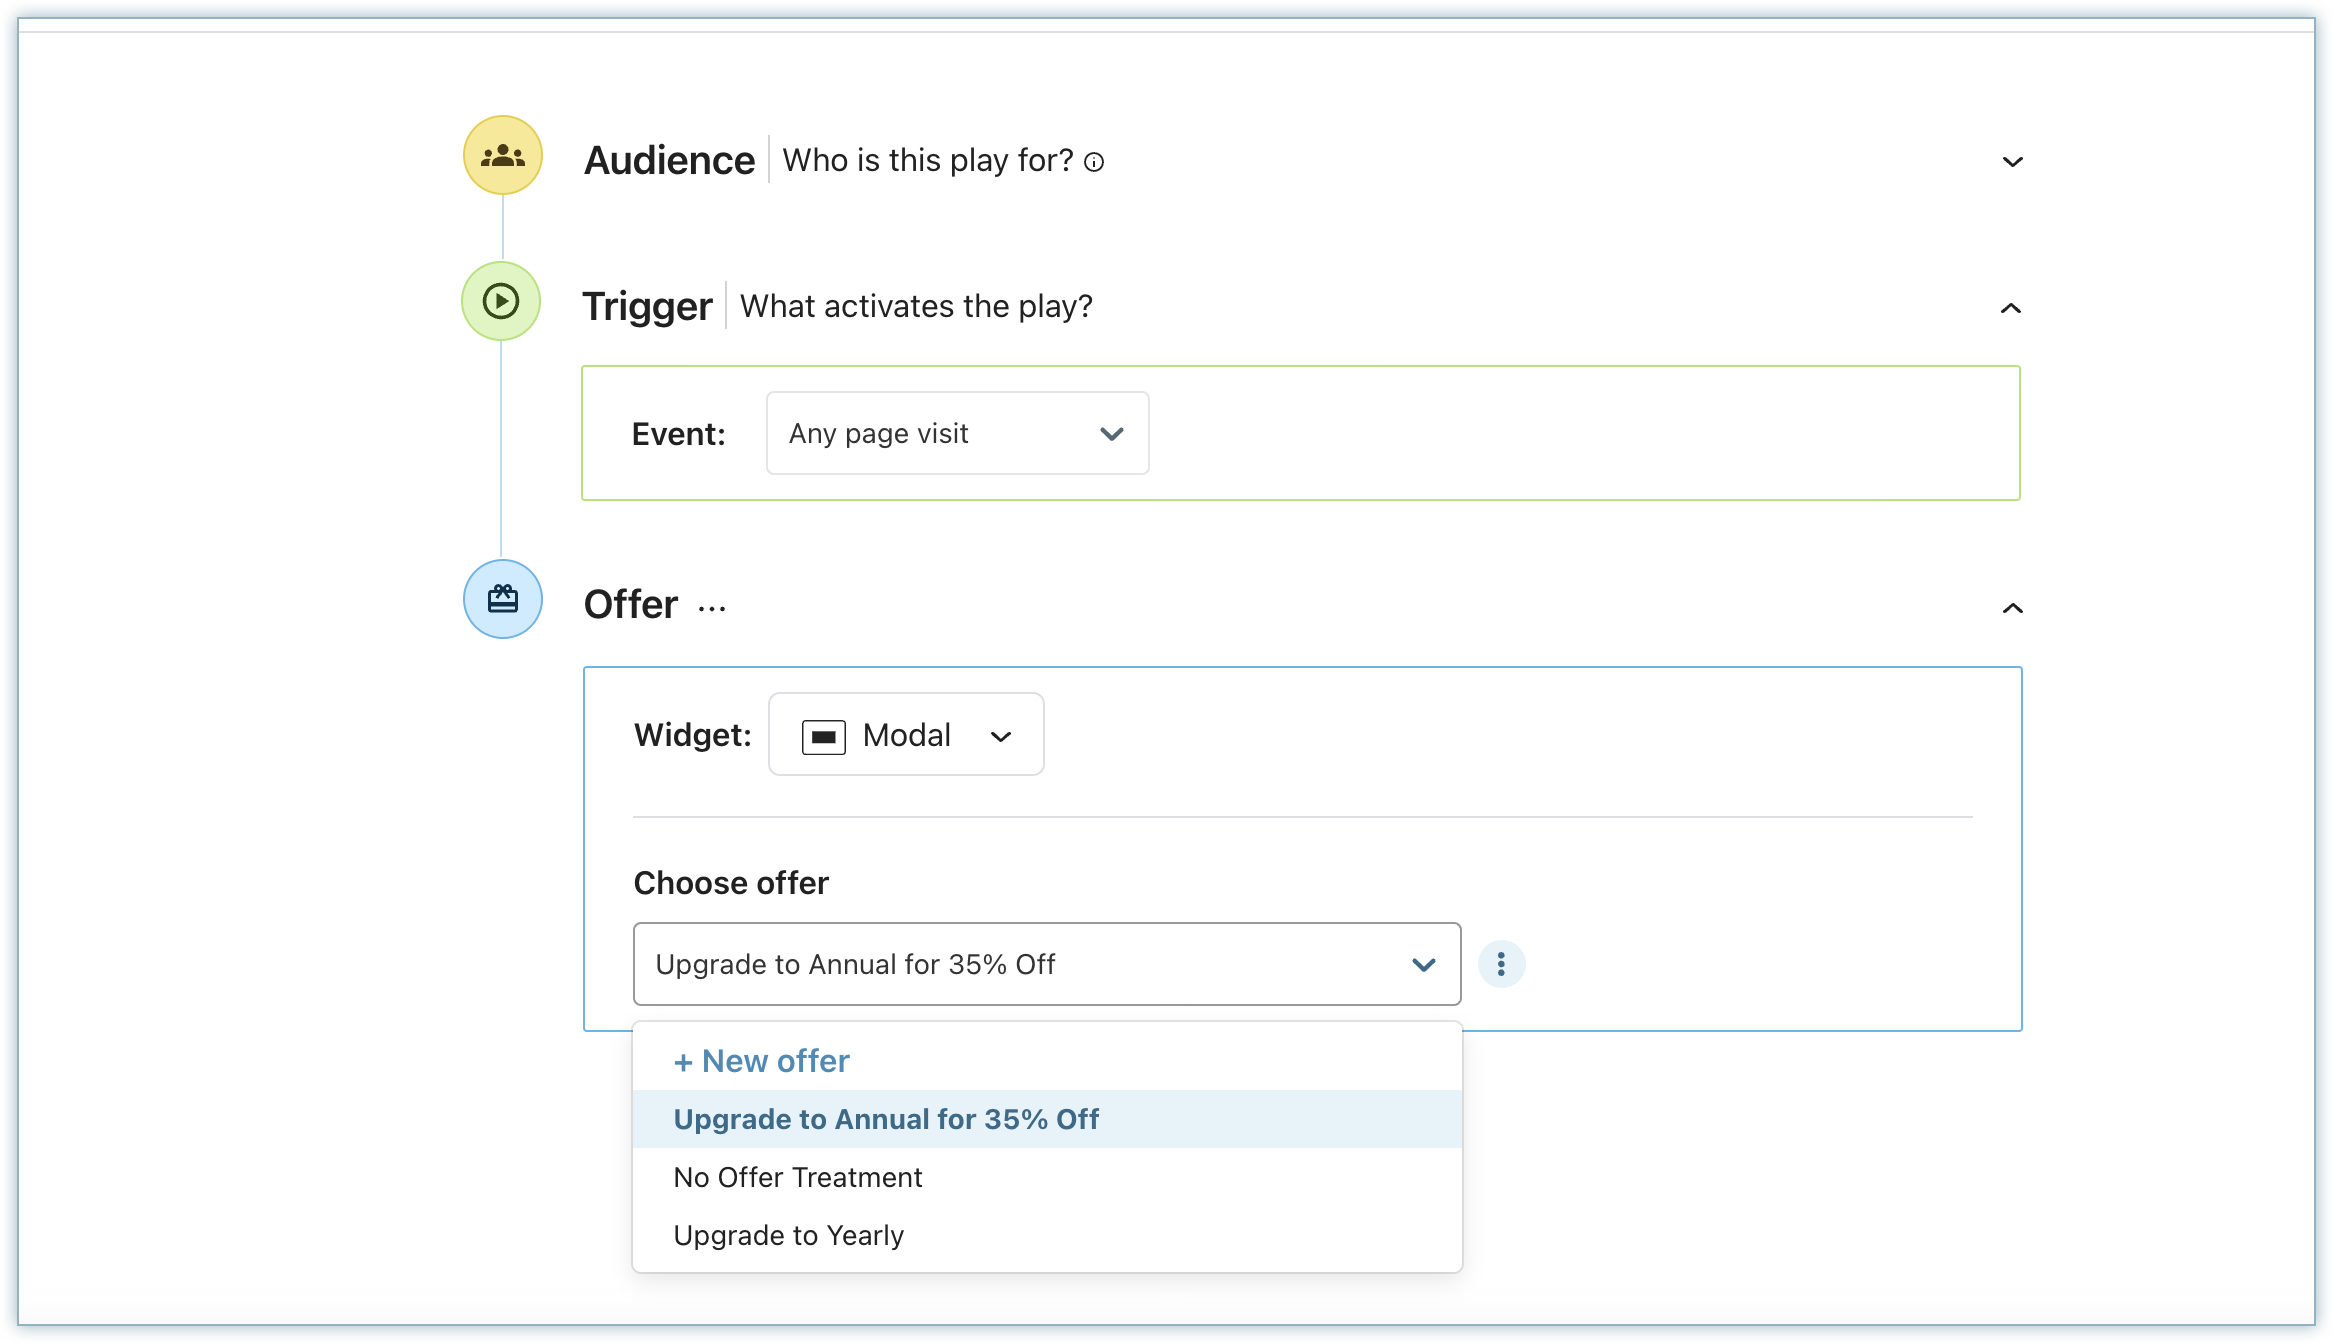Select '+ New offer' from the list
This screenshot has height=1343, width=2333.
click(761, 1061)
